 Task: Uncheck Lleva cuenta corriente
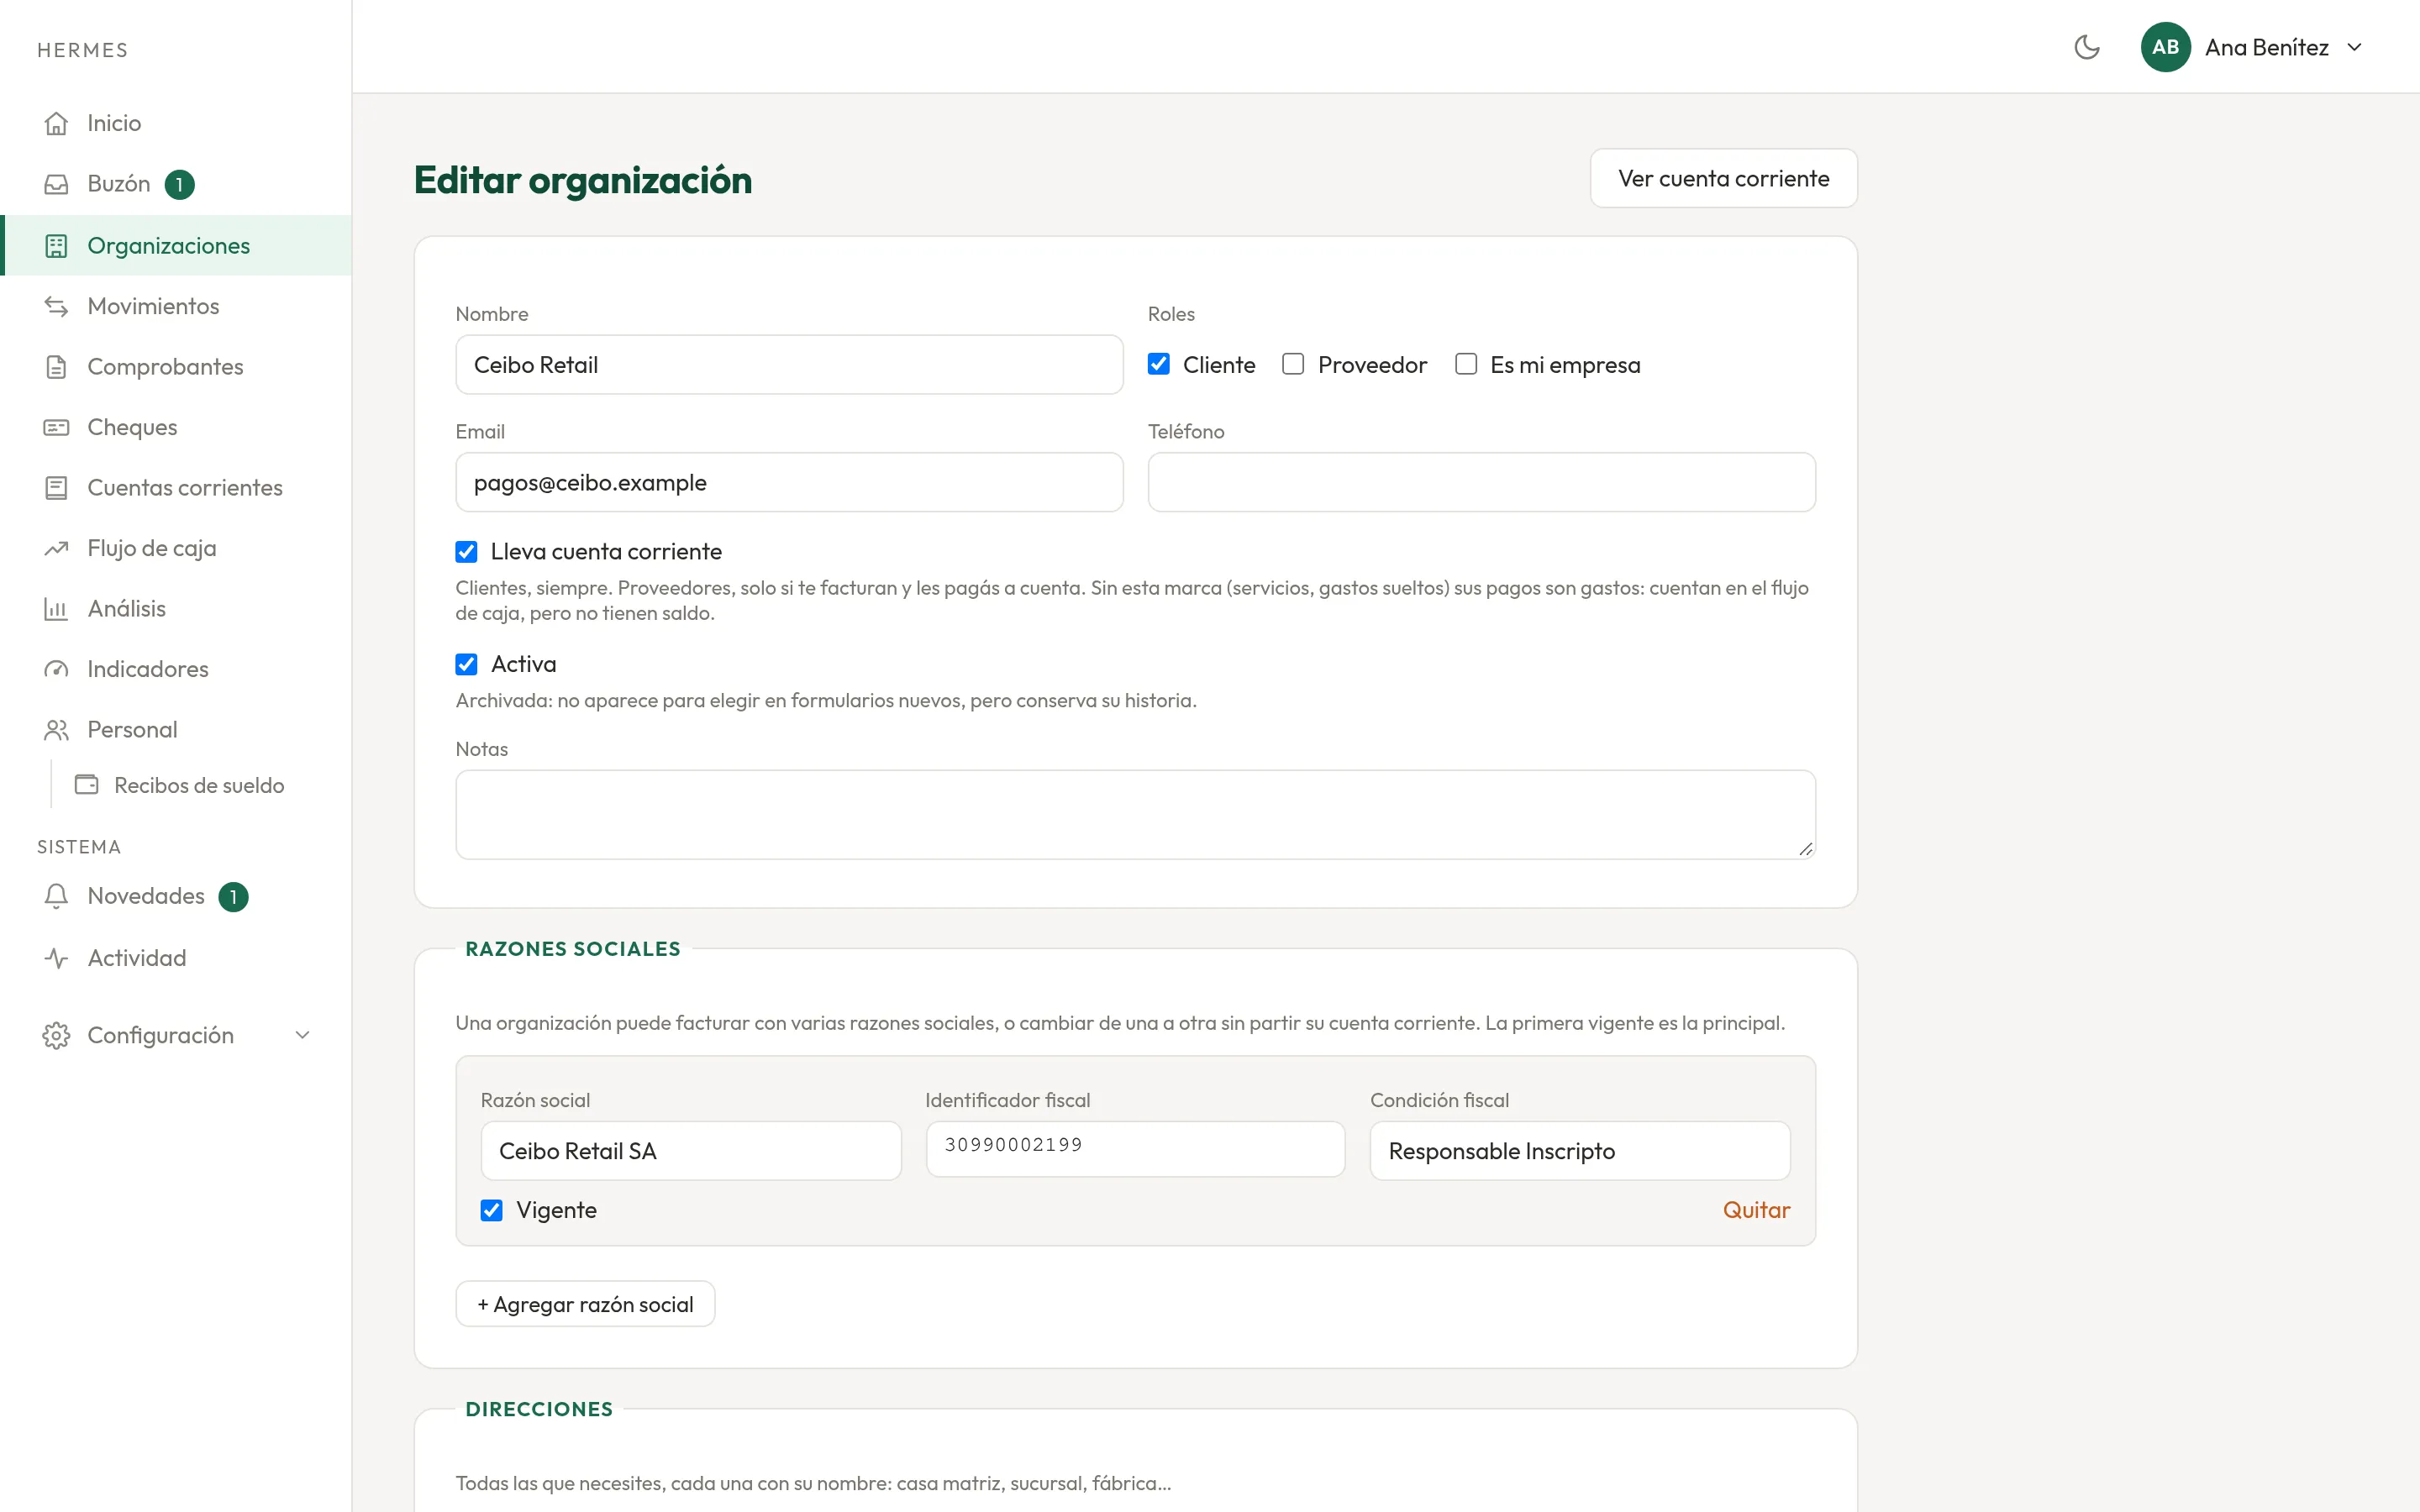[x=466, y=552]
